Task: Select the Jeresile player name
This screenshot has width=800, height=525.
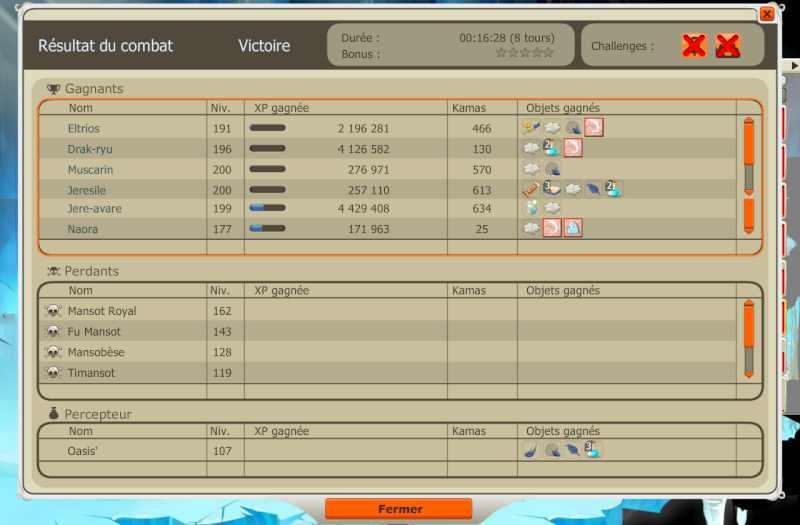Action: point(87,190)
